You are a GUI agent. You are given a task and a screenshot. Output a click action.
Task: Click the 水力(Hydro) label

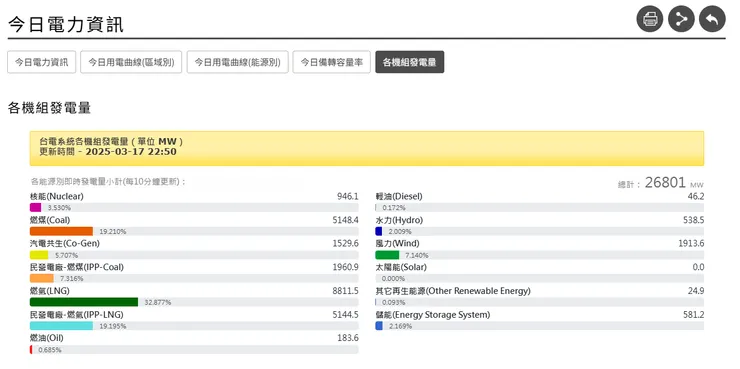point(399,220)
